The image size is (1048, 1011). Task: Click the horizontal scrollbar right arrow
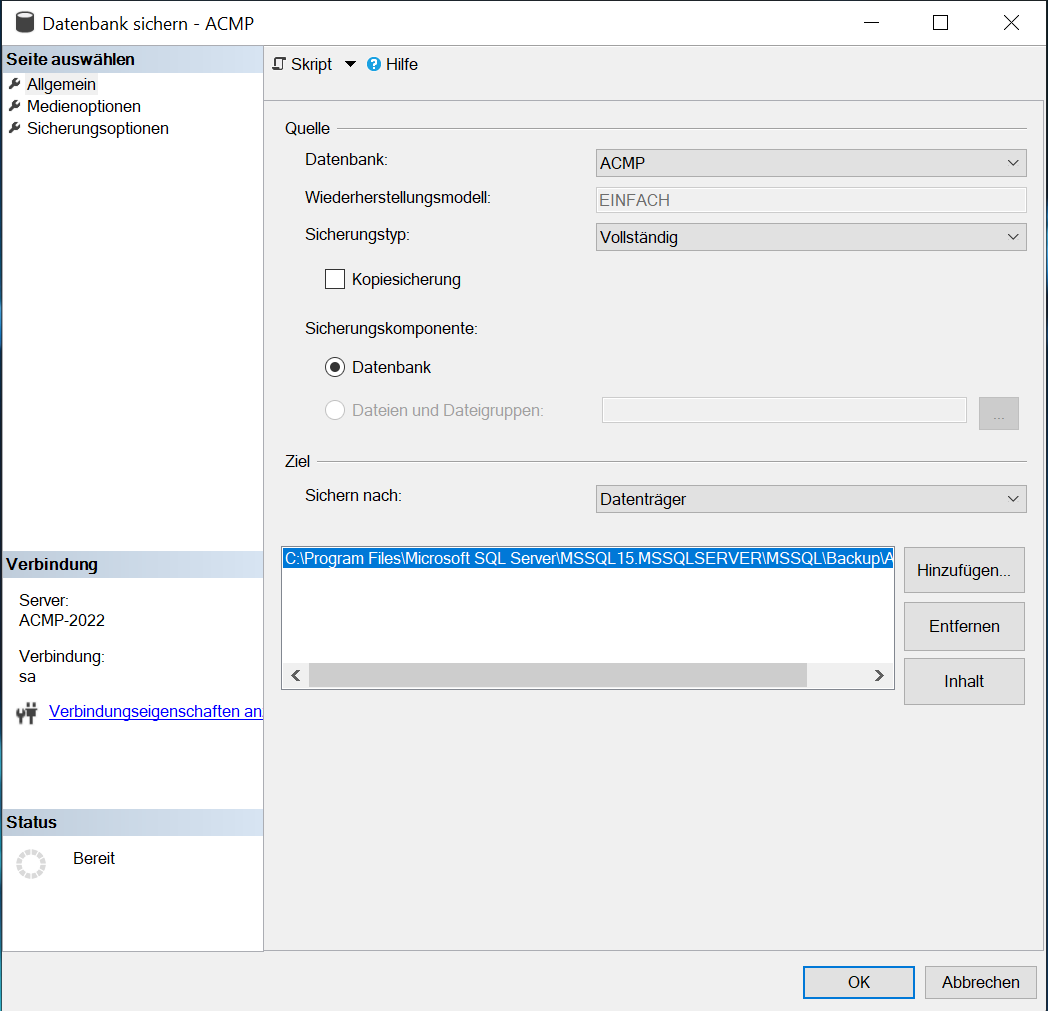point(879,676)
